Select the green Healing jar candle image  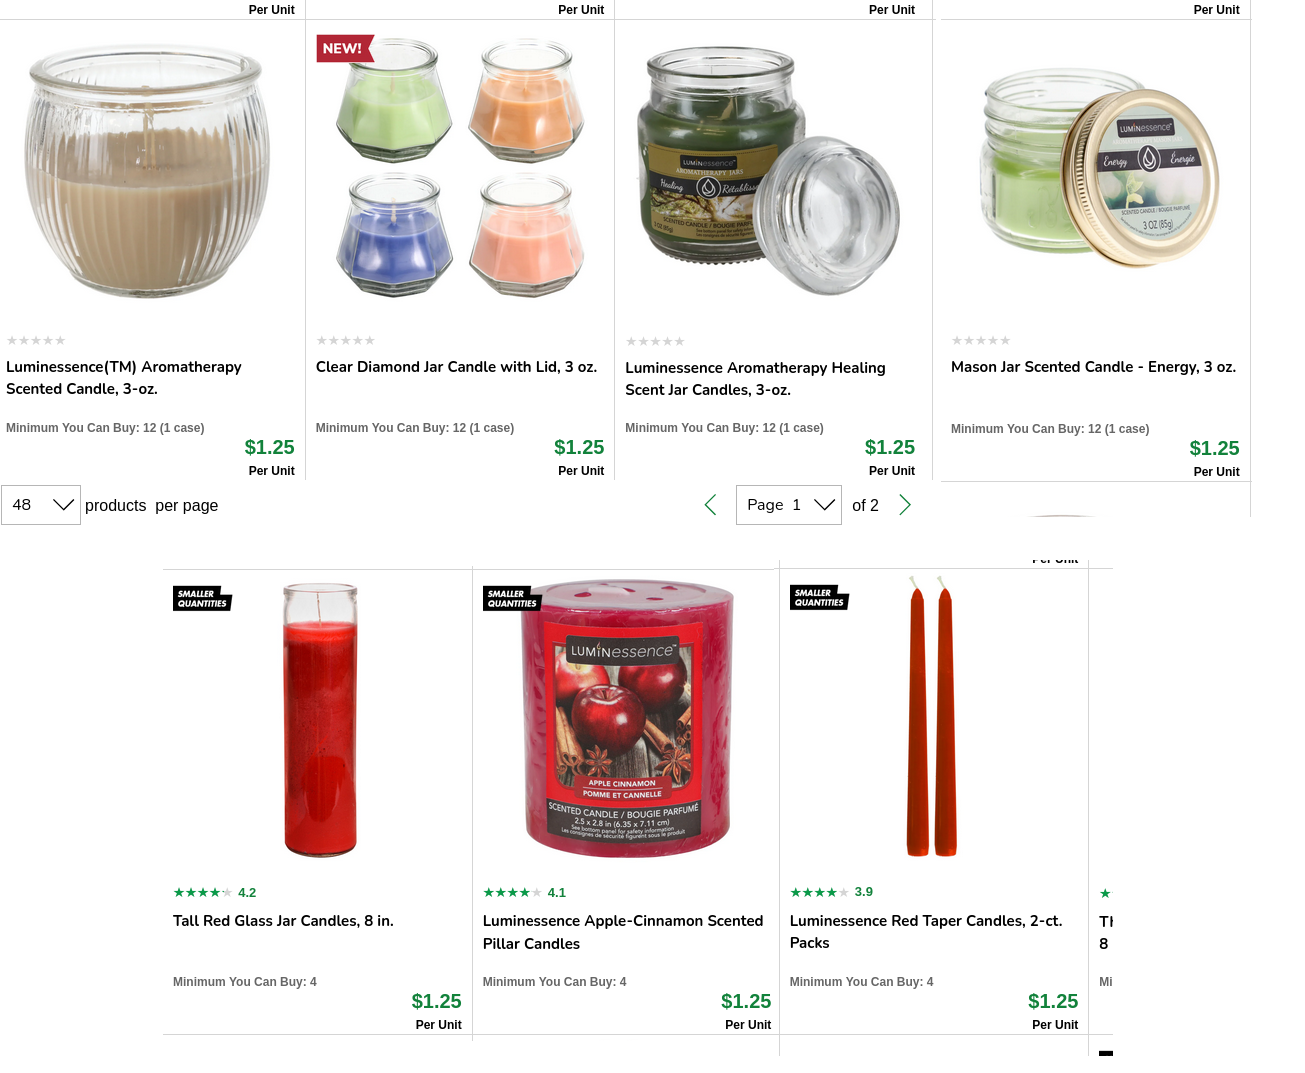770,170
